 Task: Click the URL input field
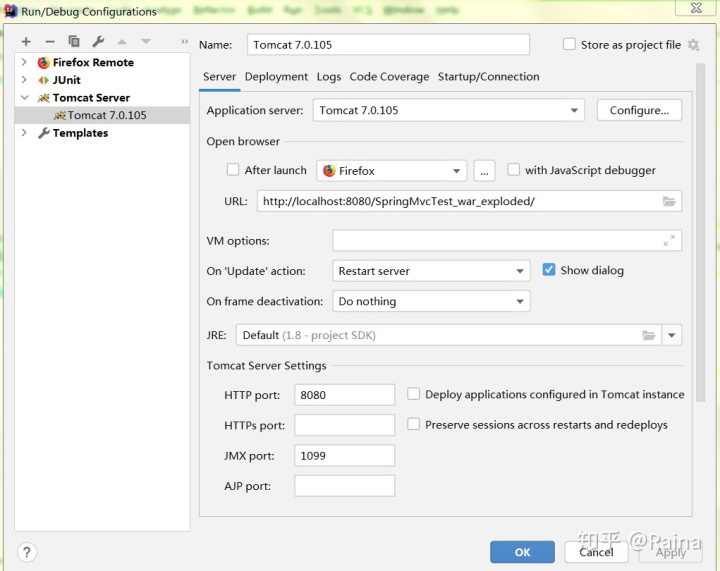click(469, 201)
